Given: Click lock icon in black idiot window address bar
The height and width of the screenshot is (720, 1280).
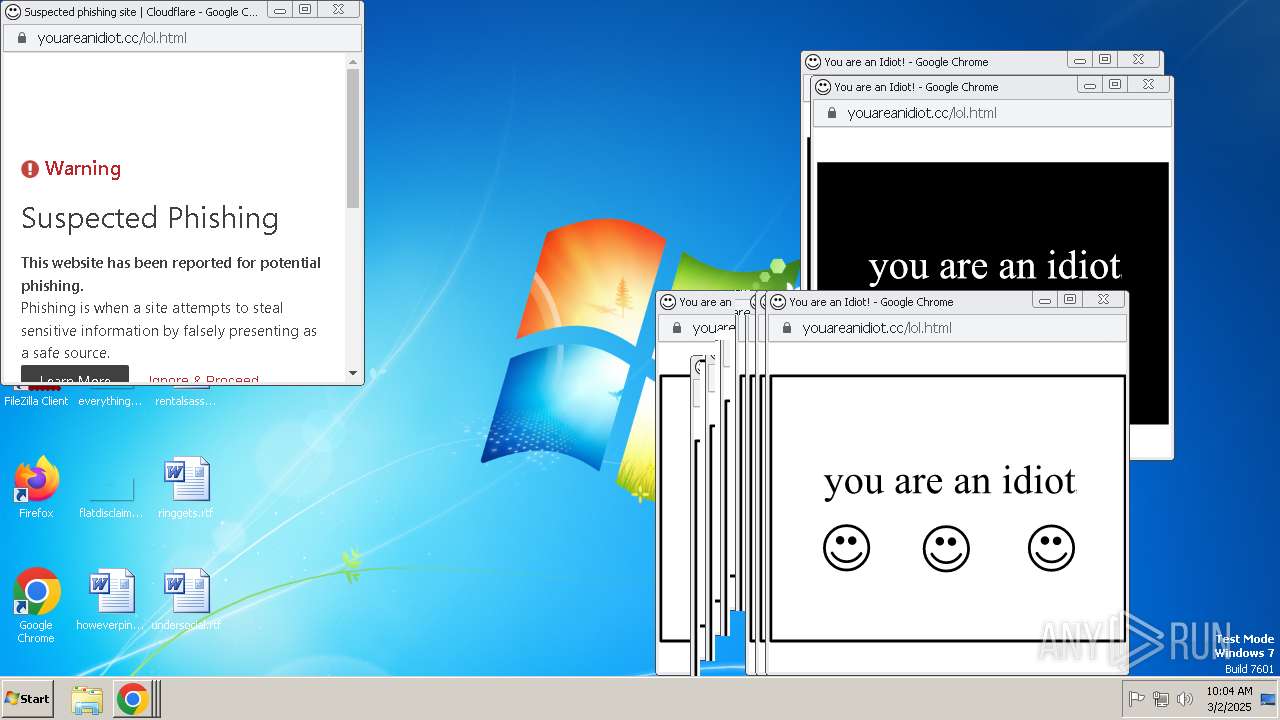Looking at the screenshot, I should coord(830,113).
